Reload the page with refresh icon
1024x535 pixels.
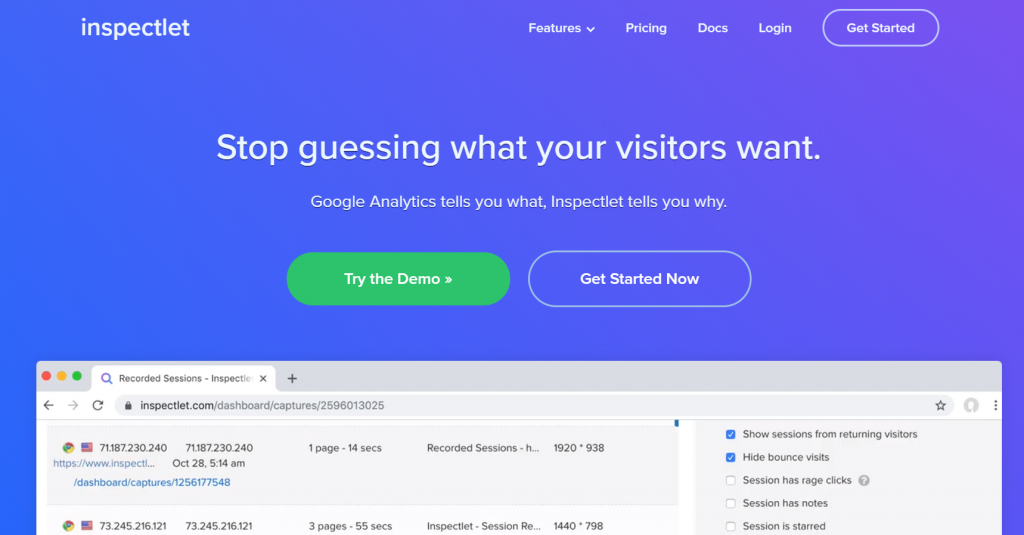tap(98, 405)
